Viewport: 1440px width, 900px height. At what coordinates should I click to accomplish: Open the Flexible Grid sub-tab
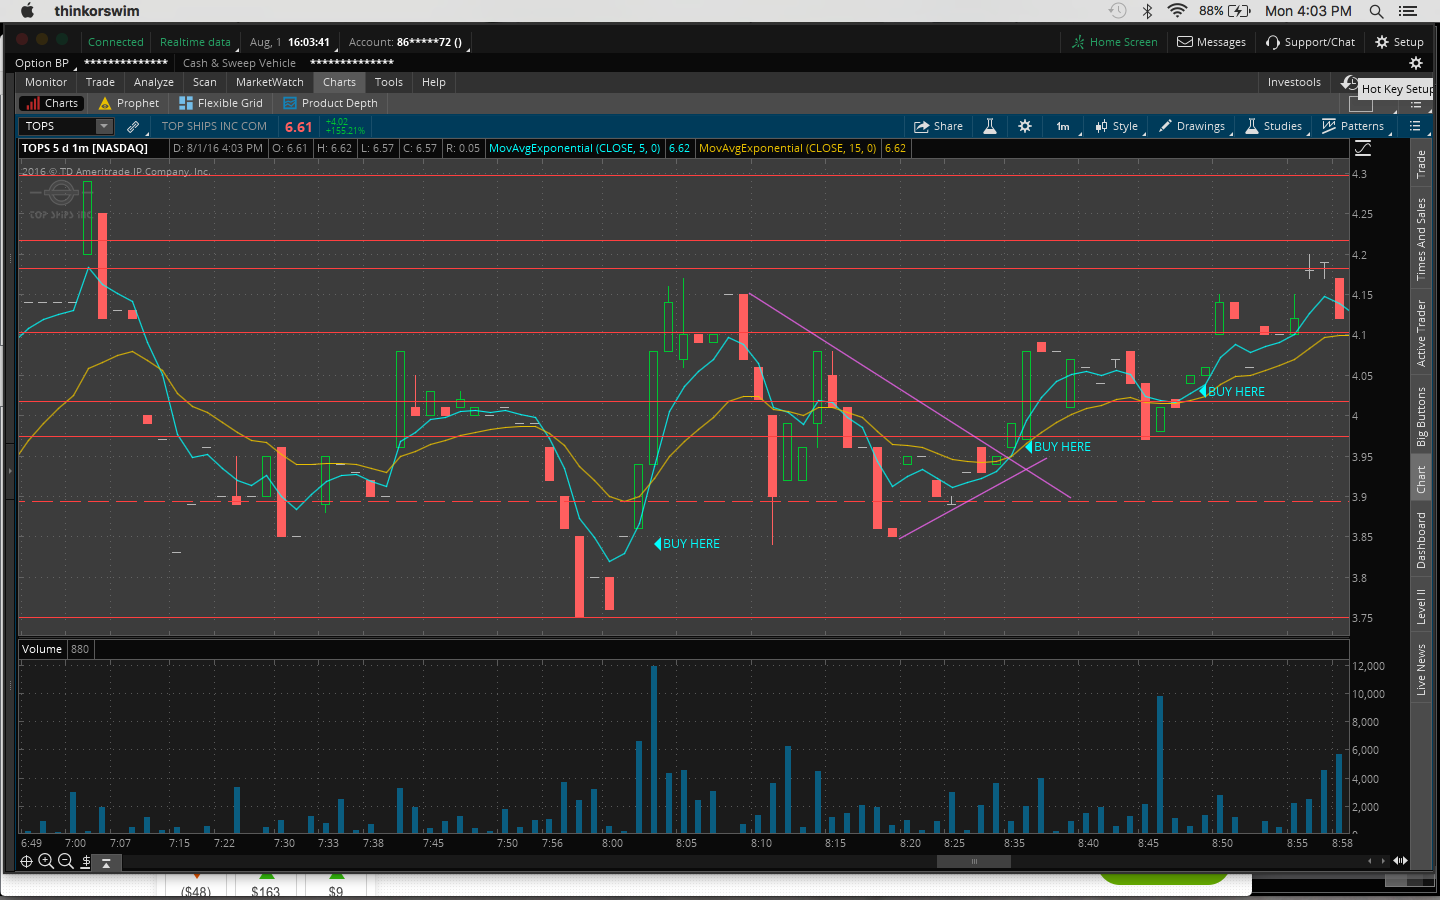220,103
